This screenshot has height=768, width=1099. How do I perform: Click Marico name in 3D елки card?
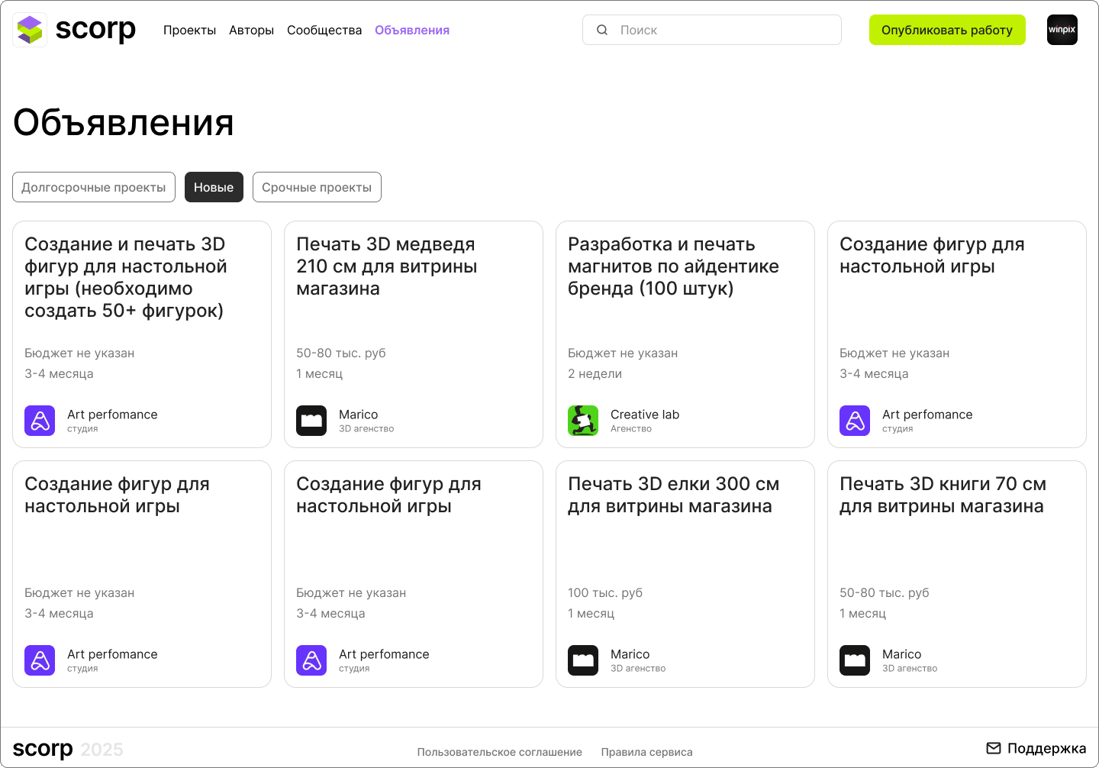(630, 654)
